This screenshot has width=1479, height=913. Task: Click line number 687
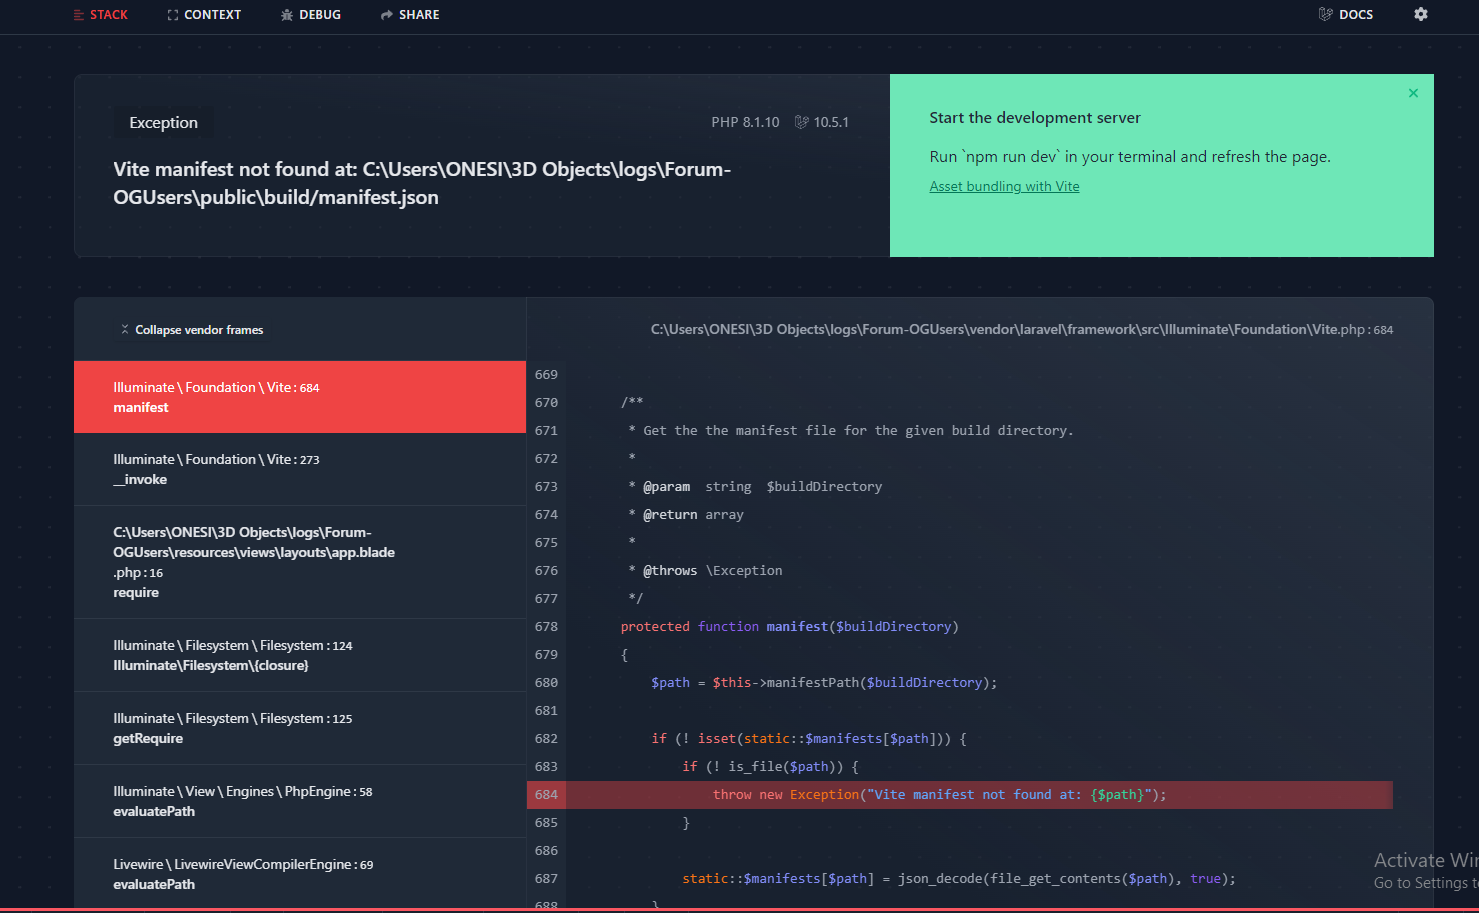tap(546, 879)
